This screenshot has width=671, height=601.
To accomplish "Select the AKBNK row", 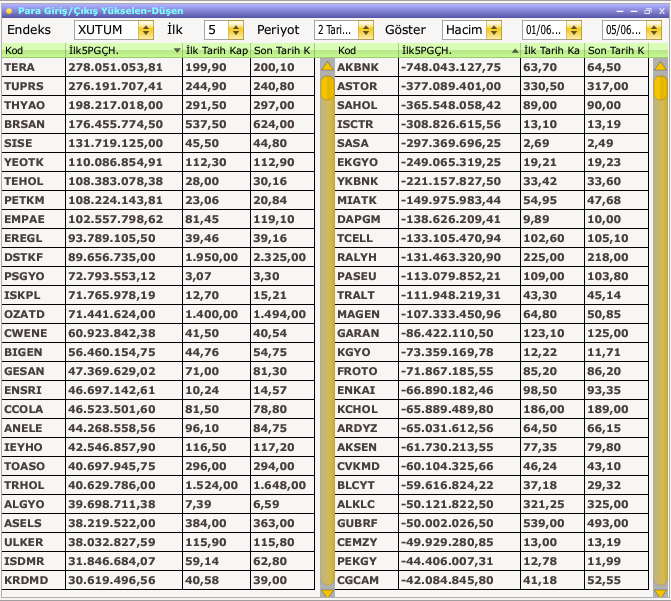I will pos(492,67).
